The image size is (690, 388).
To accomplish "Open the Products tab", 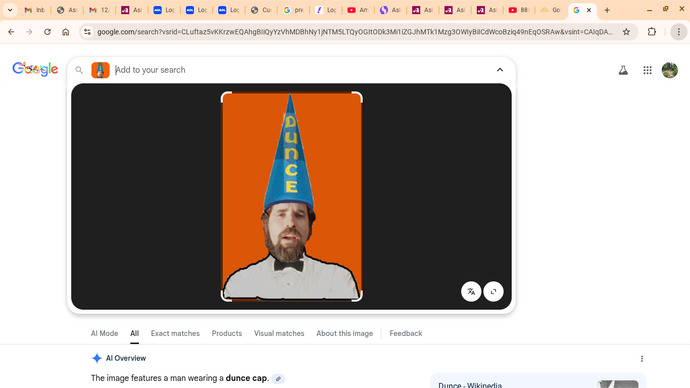I will [227, 333].
